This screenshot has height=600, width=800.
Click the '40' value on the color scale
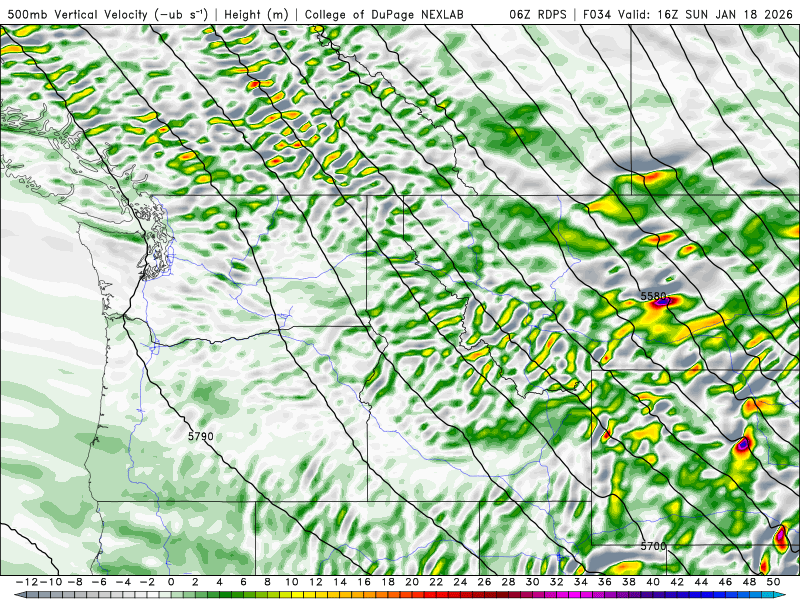coord(653,582)
